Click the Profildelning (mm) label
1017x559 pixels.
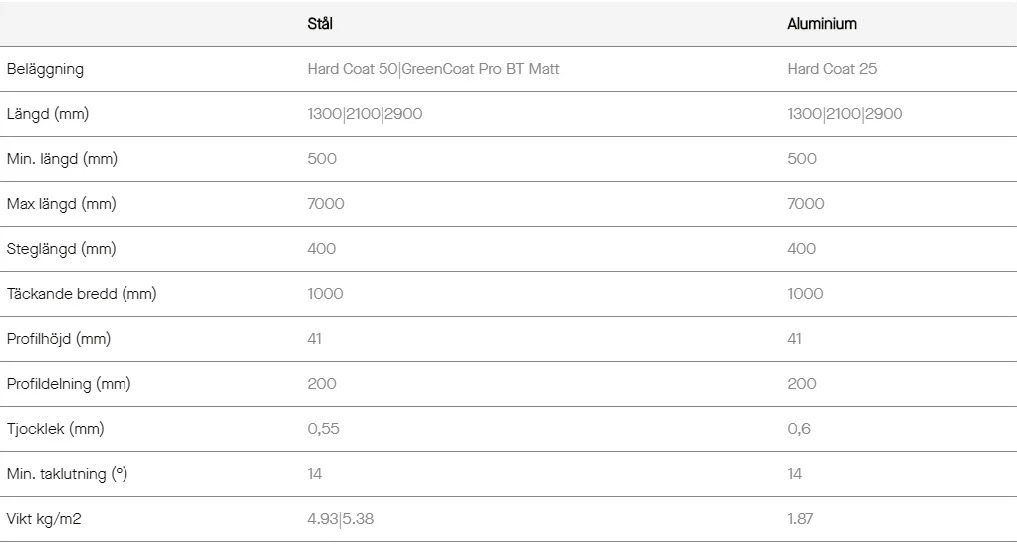coord(69,384)
